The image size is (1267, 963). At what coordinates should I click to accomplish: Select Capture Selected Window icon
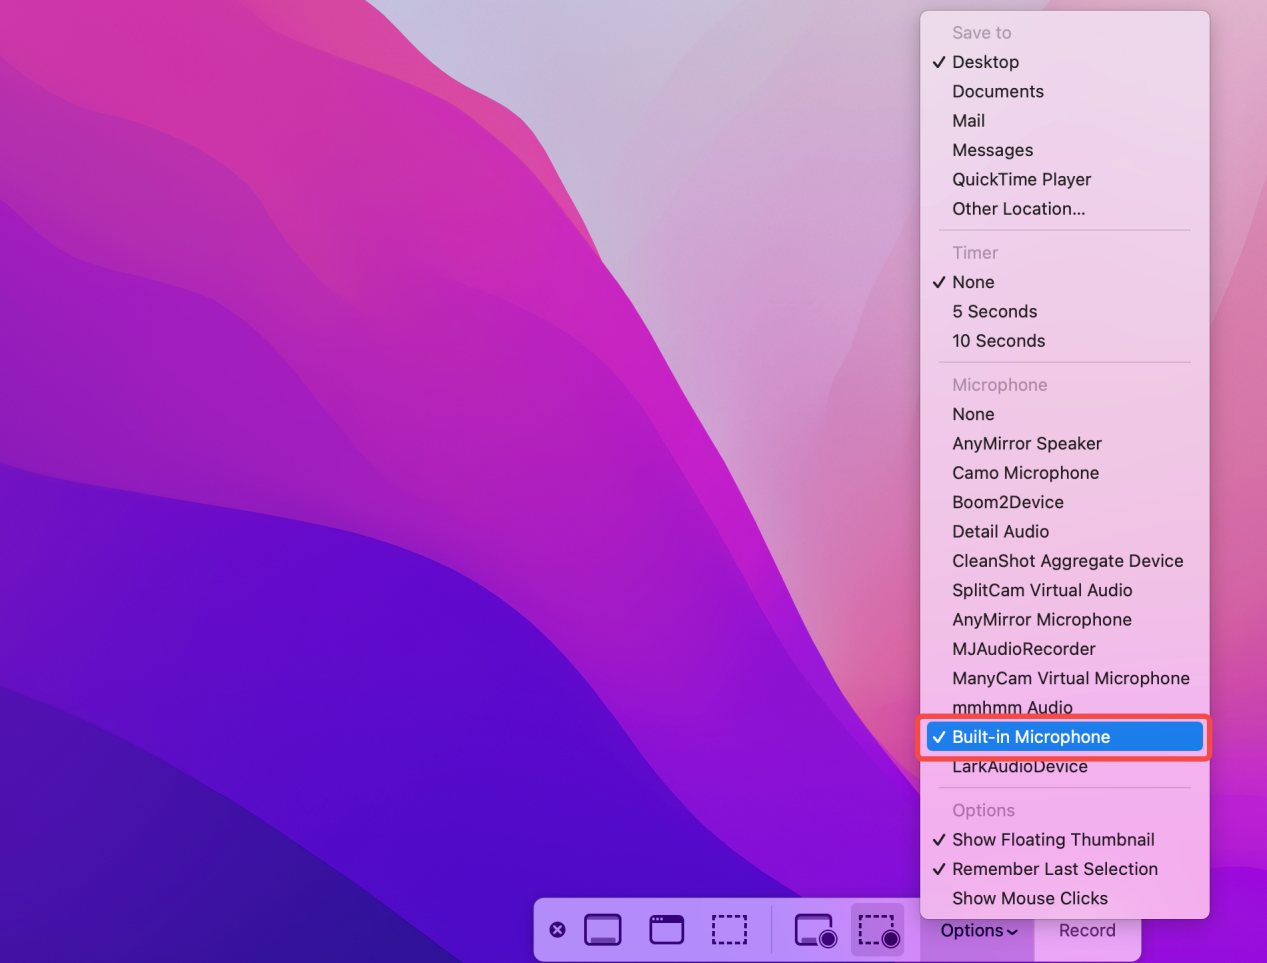[x=667, y=930]
